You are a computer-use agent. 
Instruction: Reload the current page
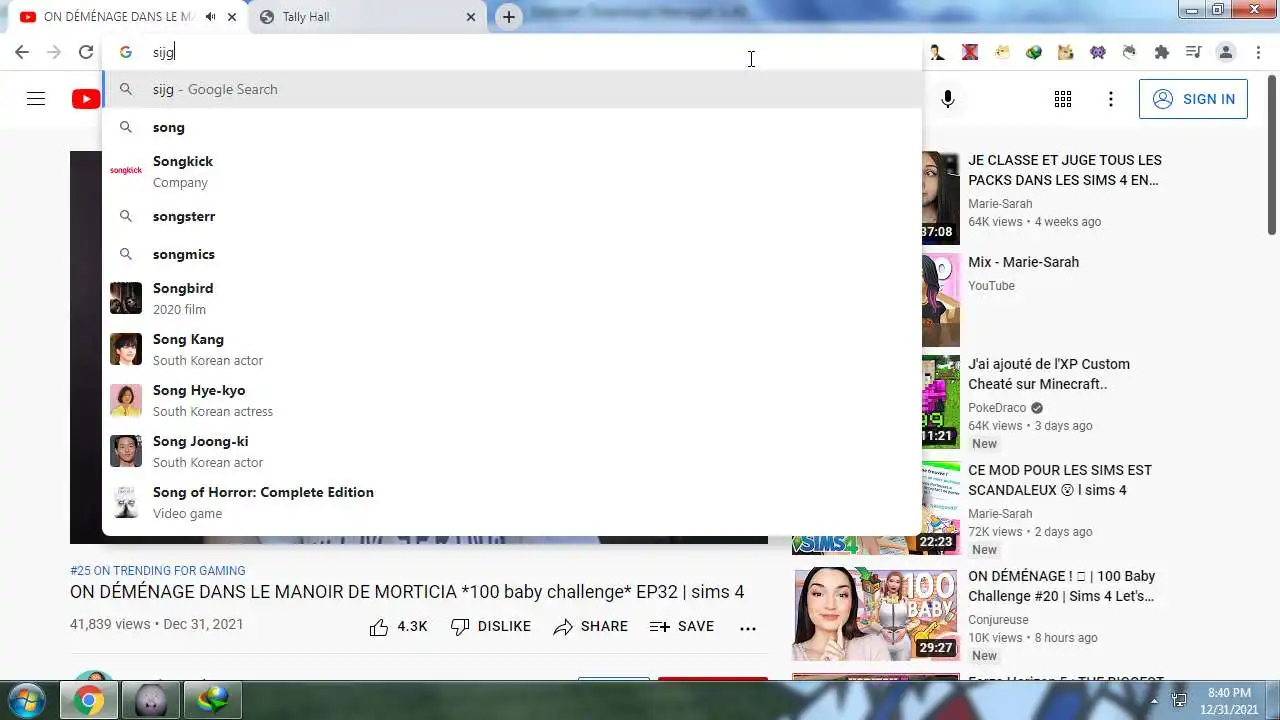(86, 52)
